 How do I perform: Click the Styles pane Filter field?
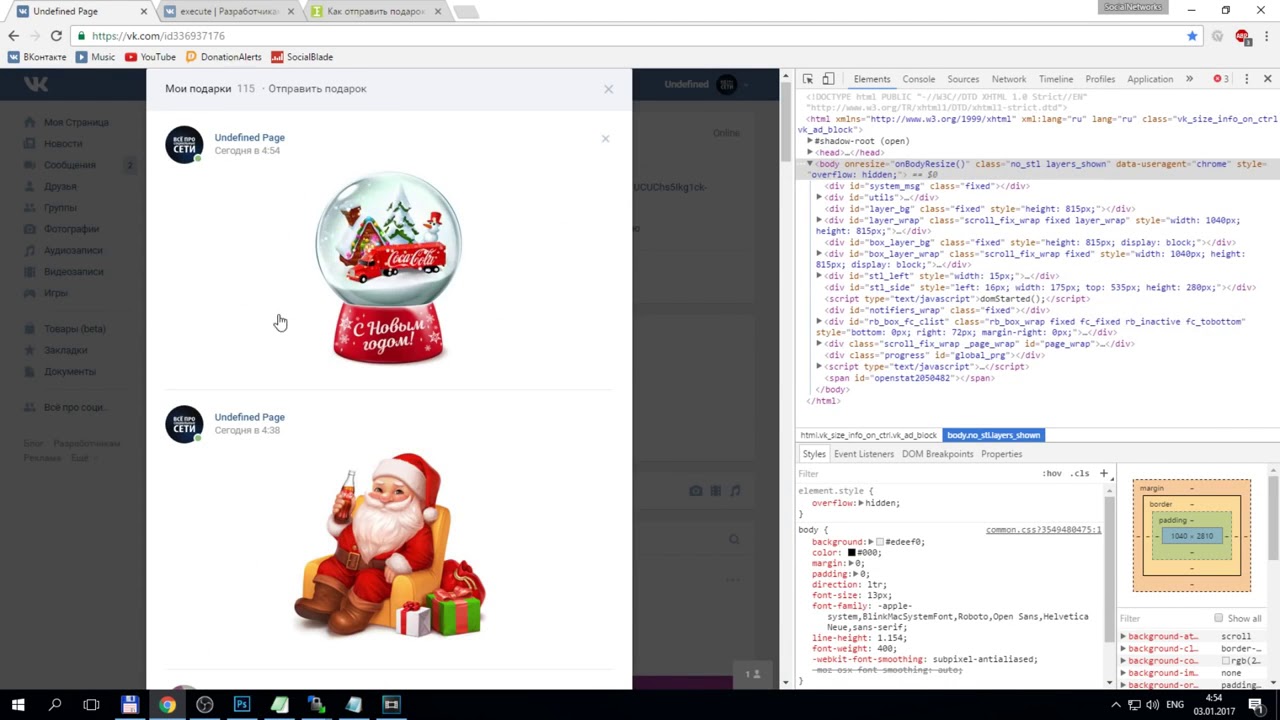coord(915,473)
